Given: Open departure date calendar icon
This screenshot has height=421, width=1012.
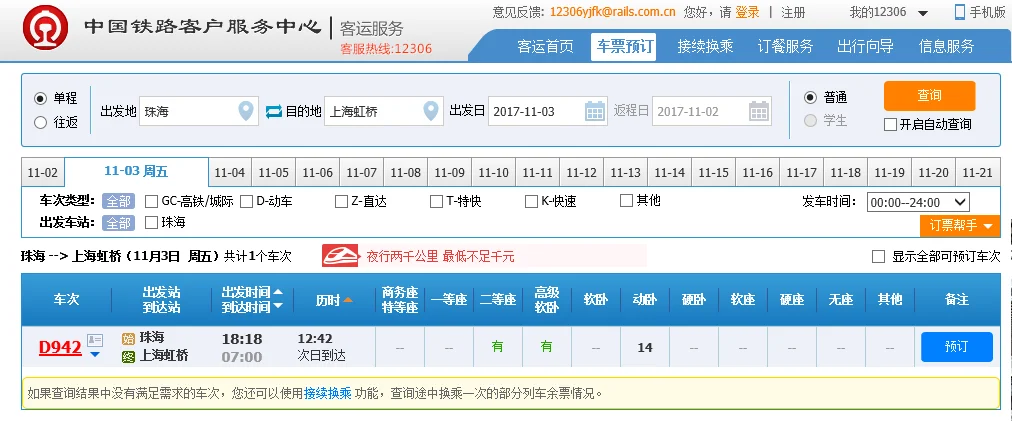Looking at the screenshot, I should click(x=595, y=111).
